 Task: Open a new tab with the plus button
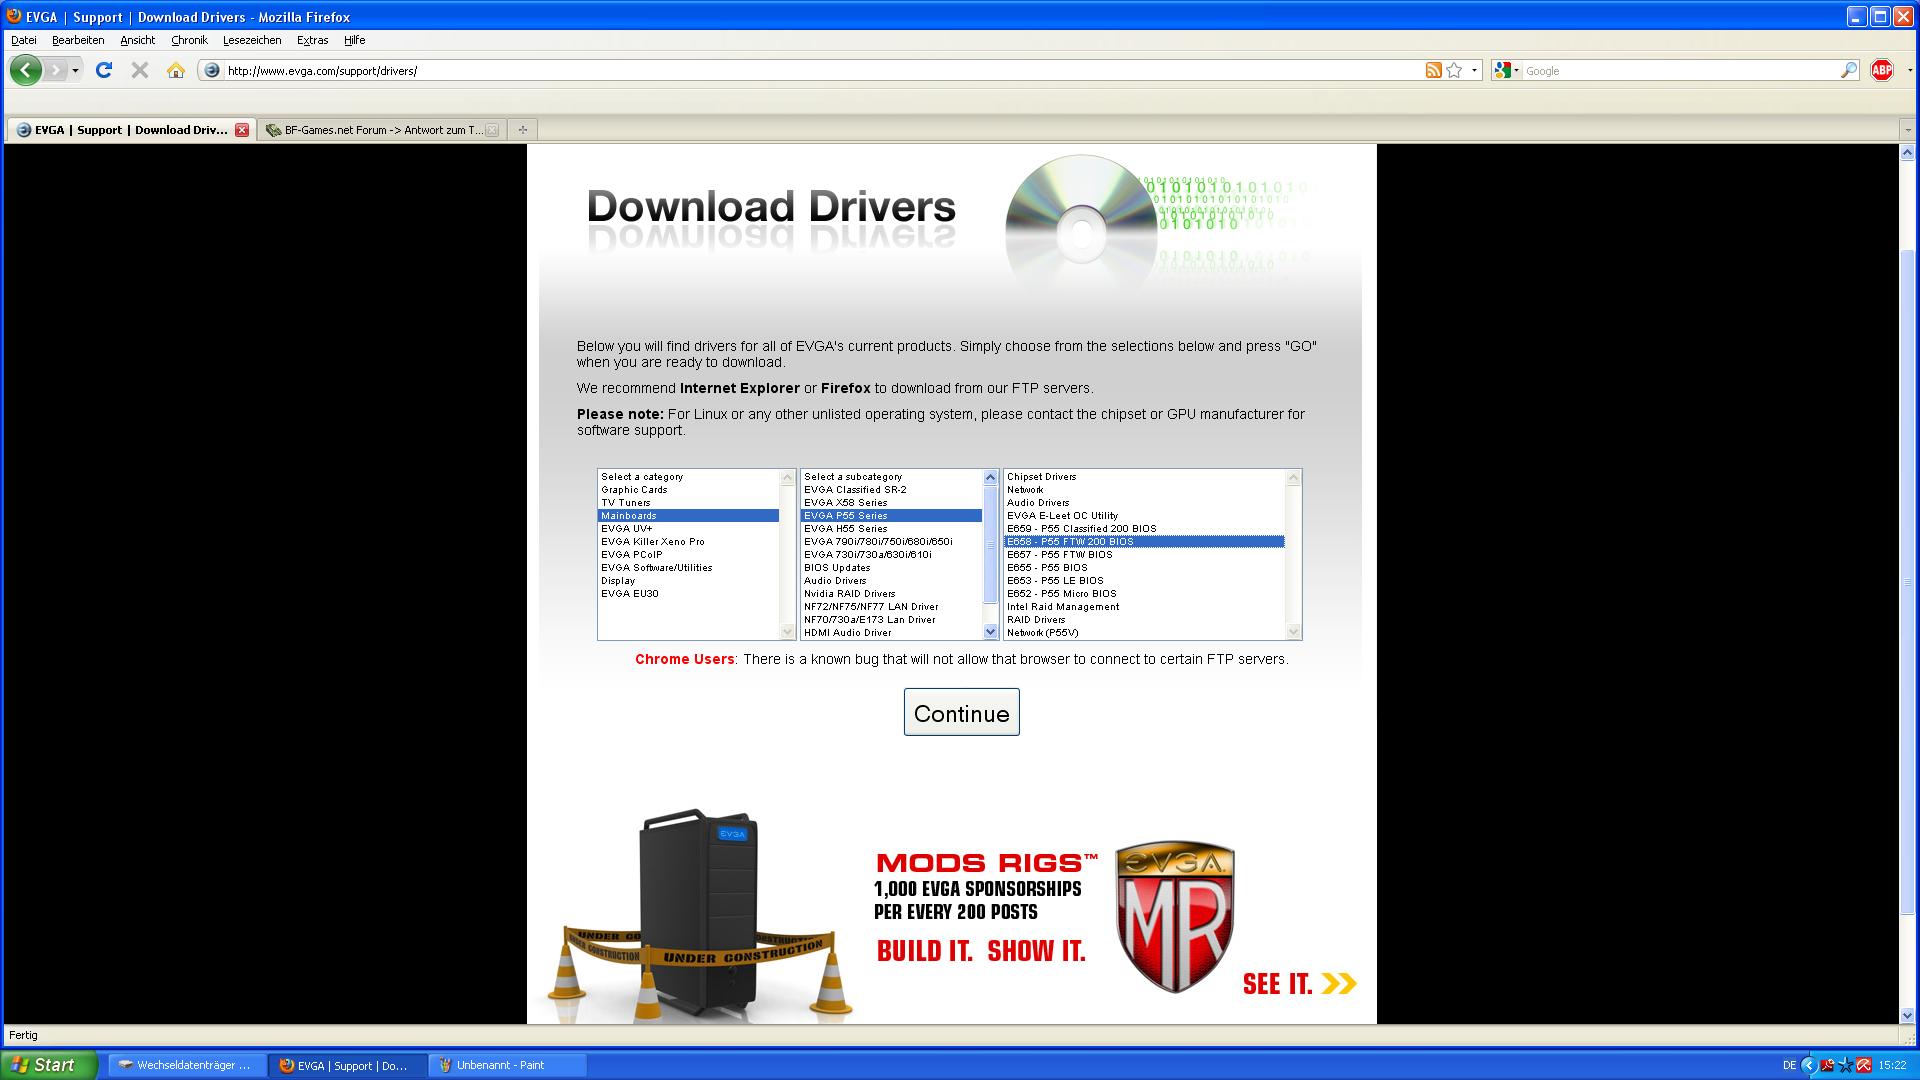click(x=522, y=130)
